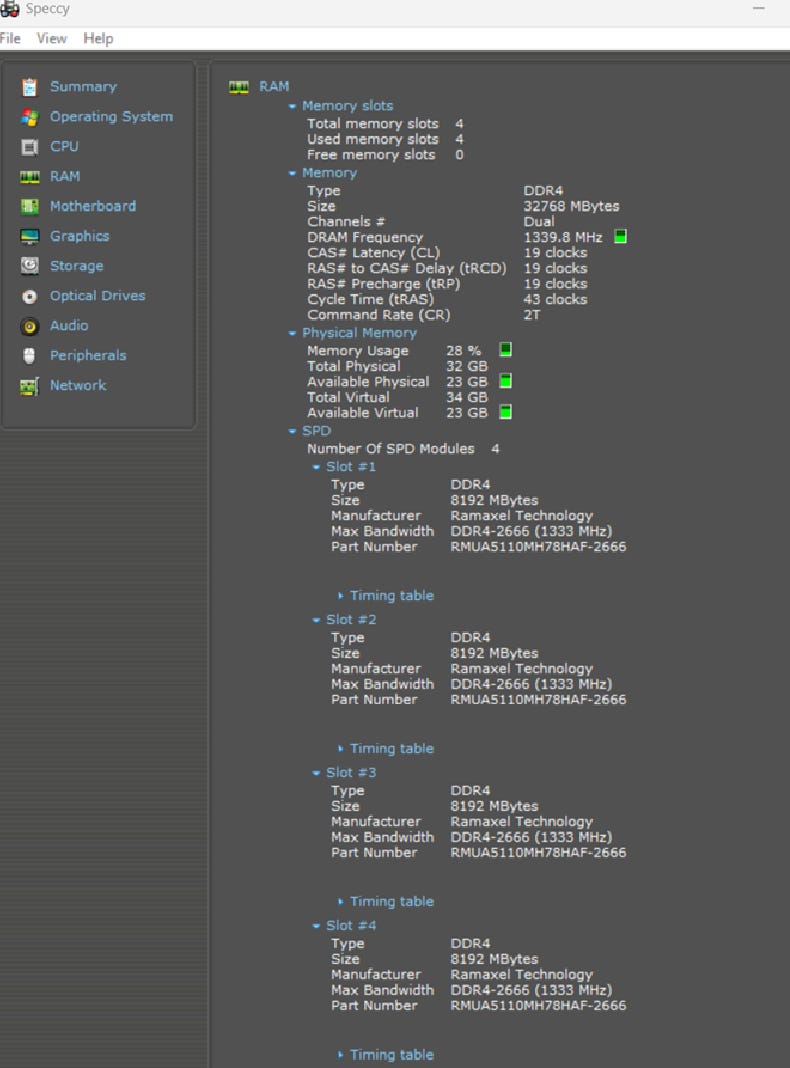Open the Help menu

click(x=98, y=38)
